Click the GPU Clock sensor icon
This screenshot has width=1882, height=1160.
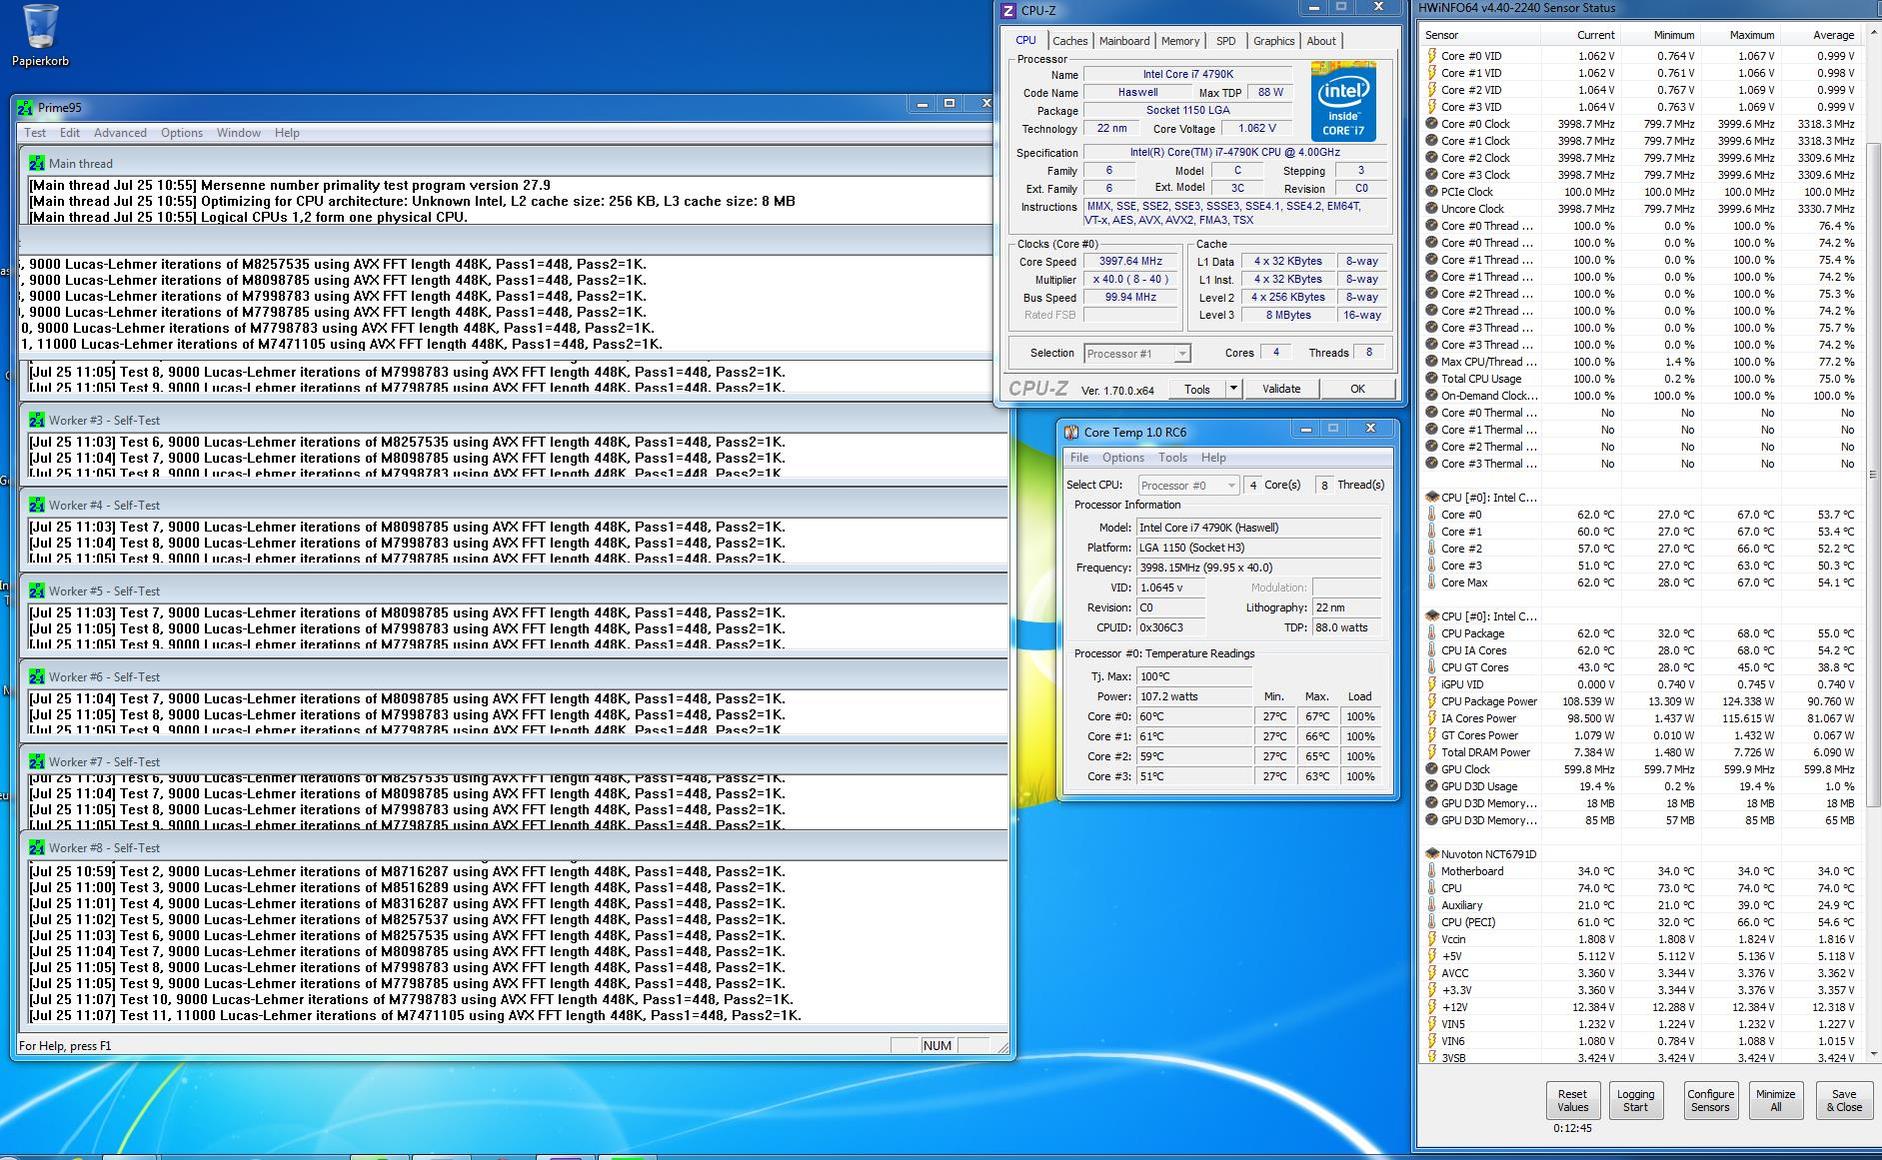pos(1432,769)
